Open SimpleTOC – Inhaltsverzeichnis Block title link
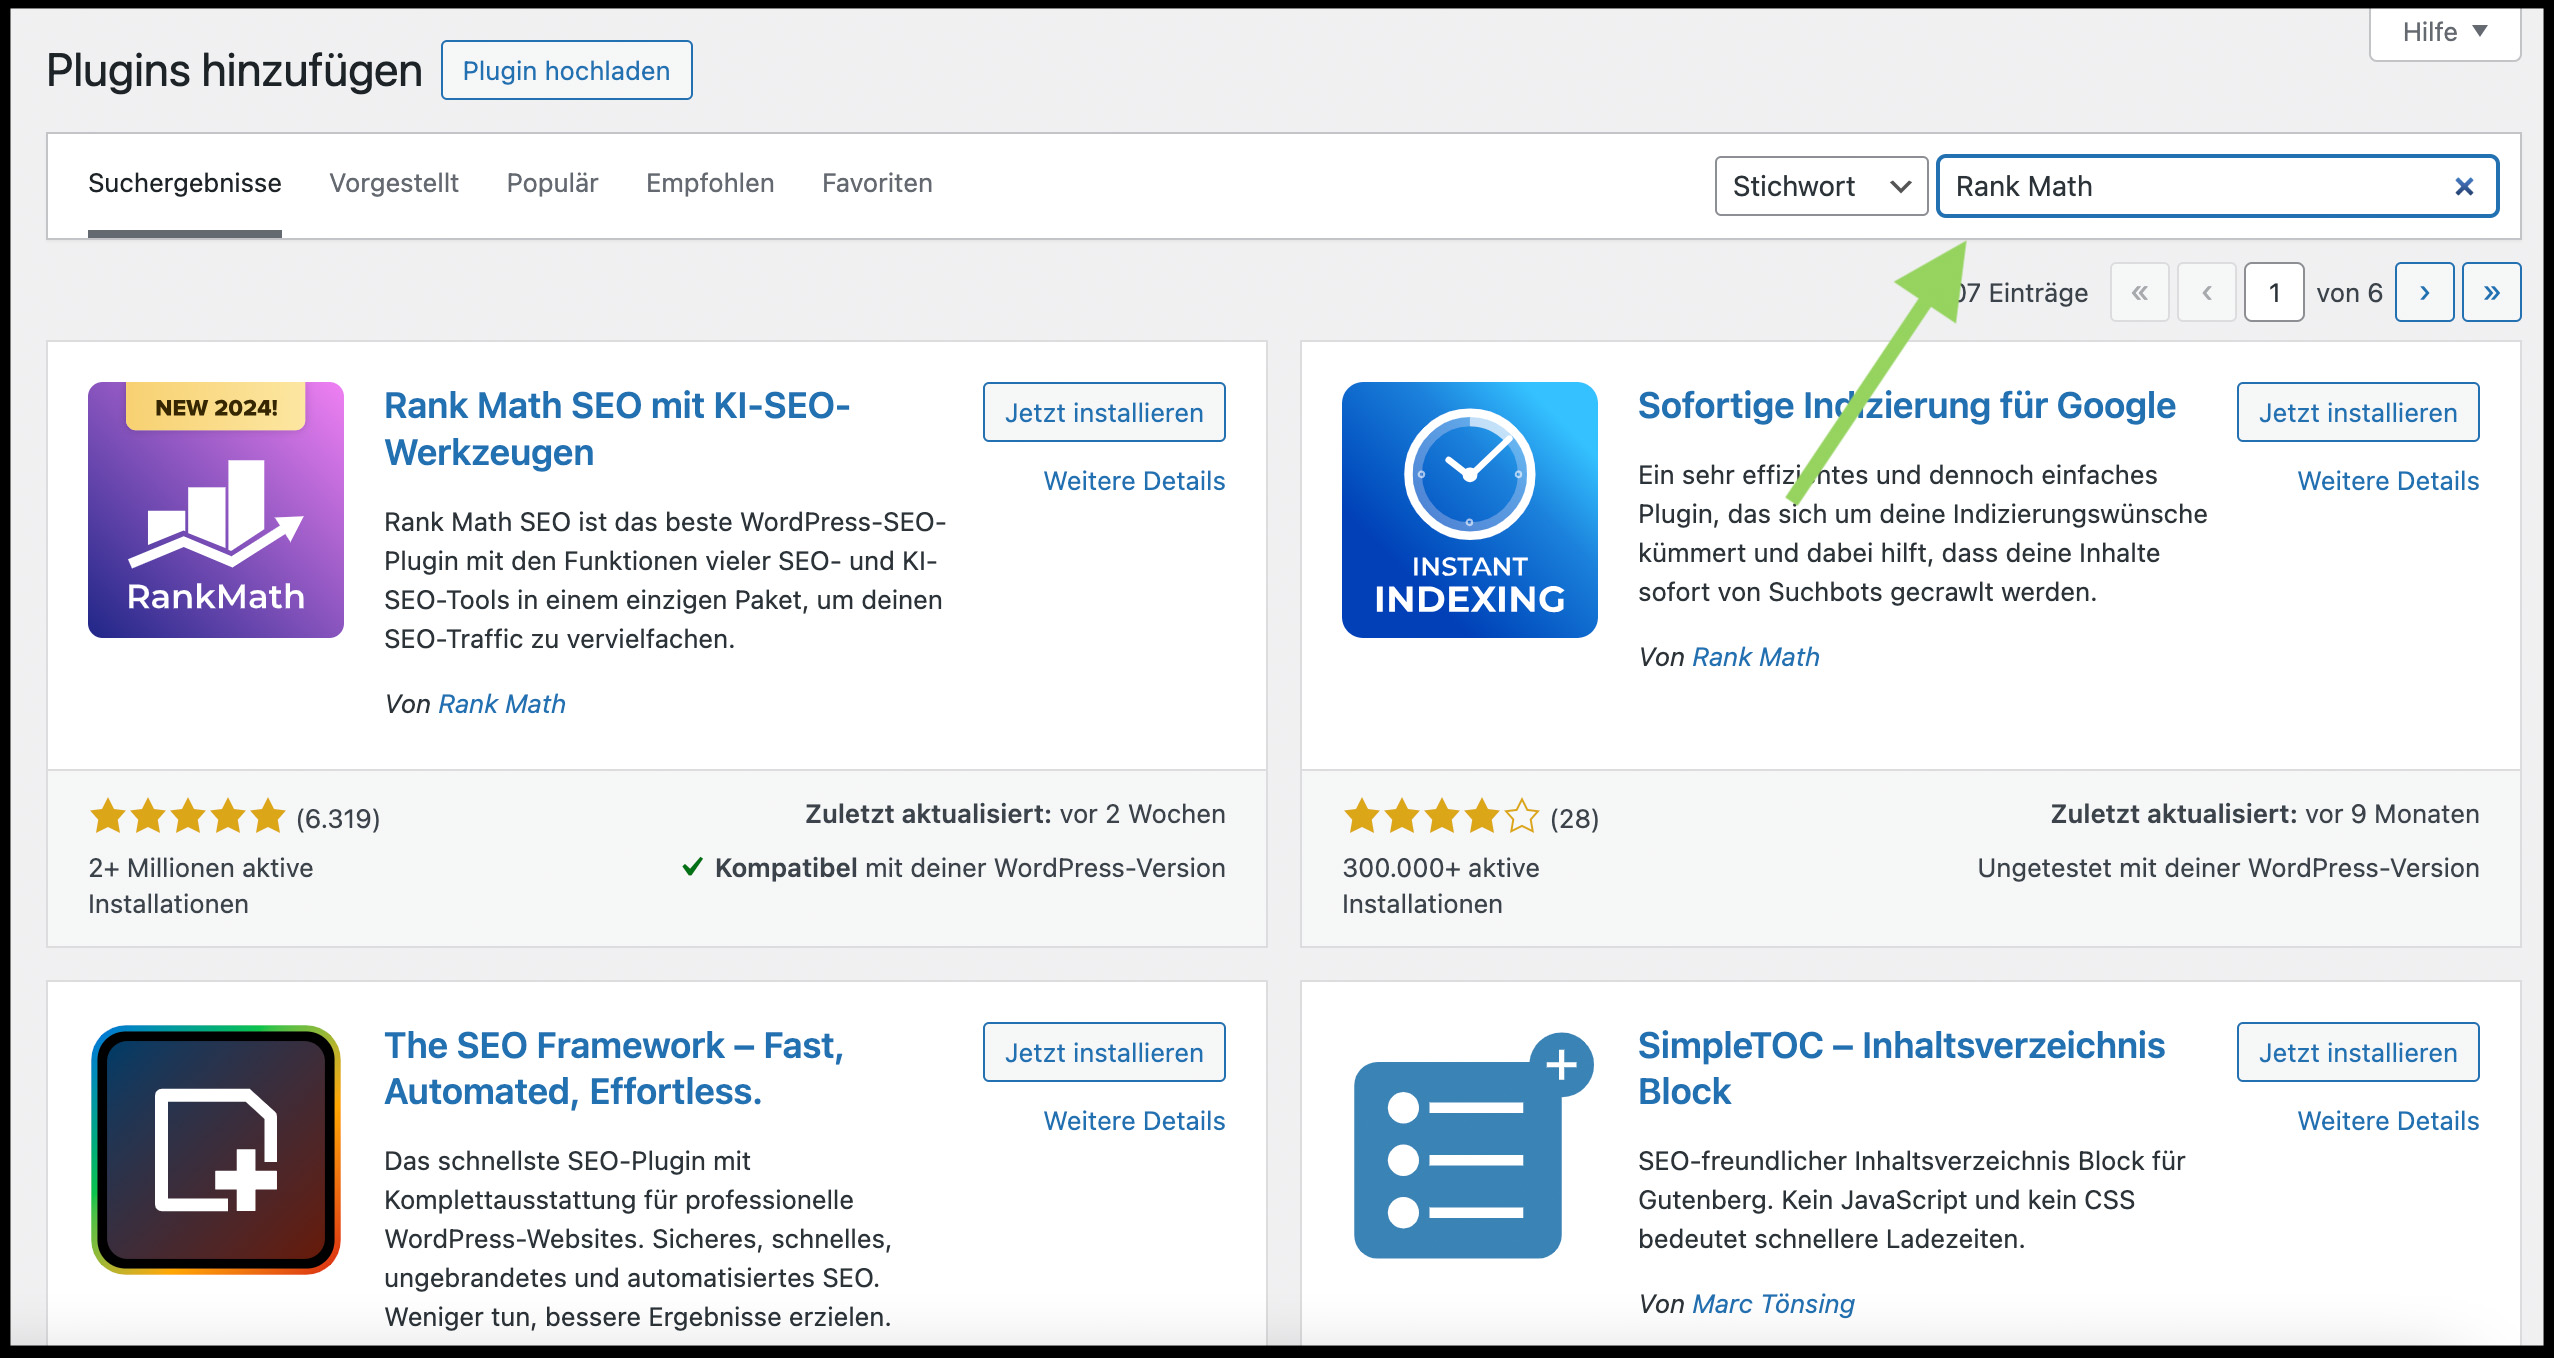2554x1358 pixels. click(x=1901, y=1068)
